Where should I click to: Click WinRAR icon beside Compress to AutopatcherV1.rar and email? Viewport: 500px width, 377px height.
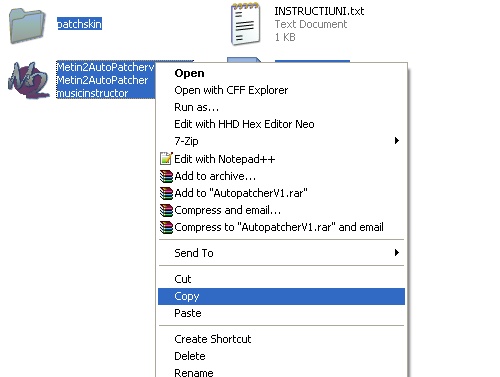[x=166, y=227]
